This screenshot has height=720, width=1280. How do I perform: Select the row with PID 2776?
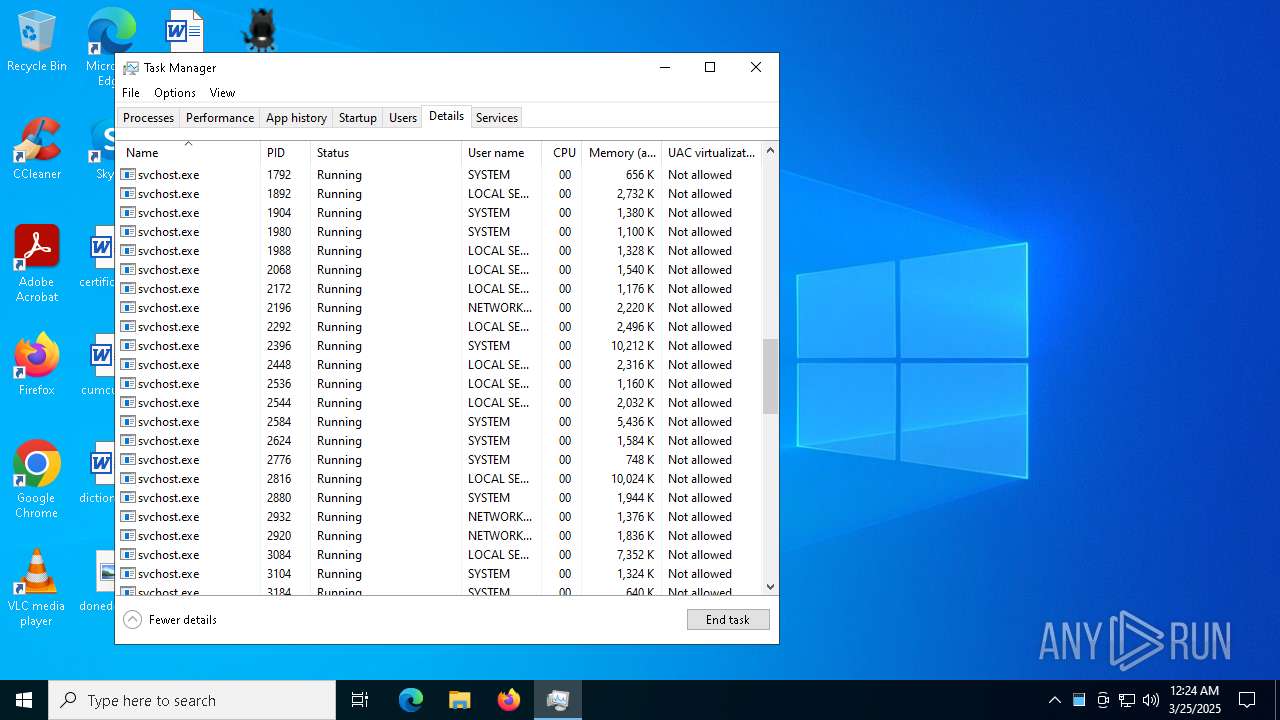click(x=439, y=460)
